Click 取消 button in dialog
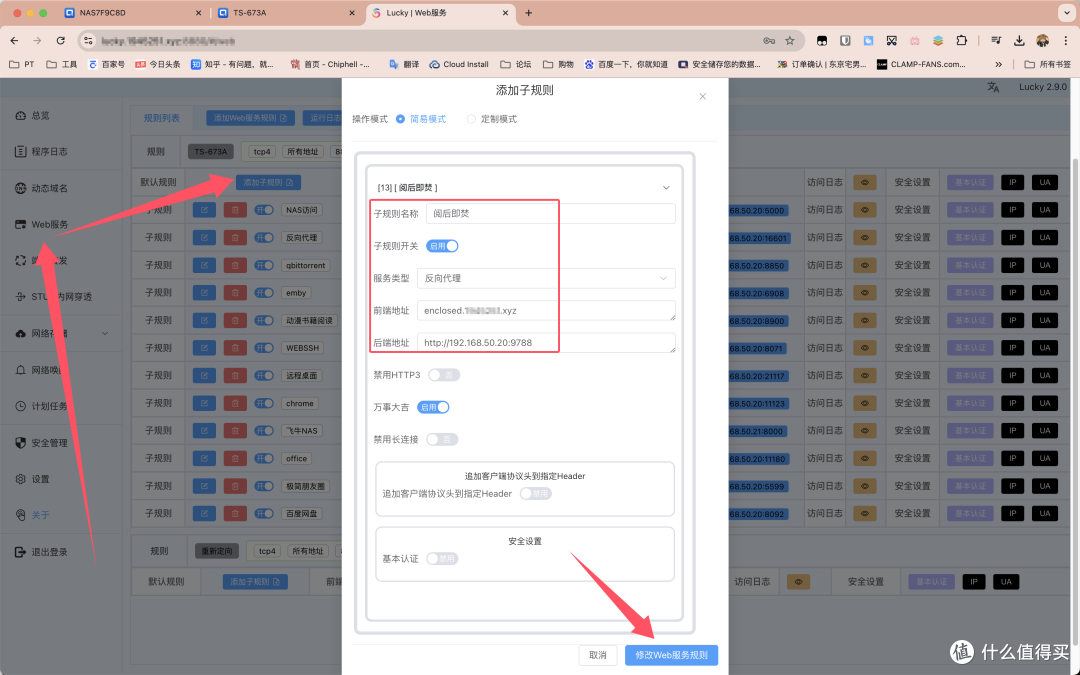The height and width of the screenshot is (675, 1080). 598,655
